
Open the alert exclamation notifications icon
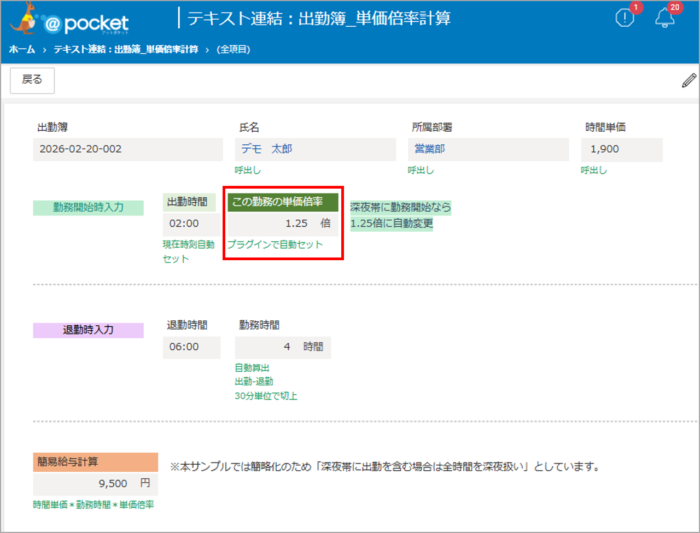click(x=625, y=18)
